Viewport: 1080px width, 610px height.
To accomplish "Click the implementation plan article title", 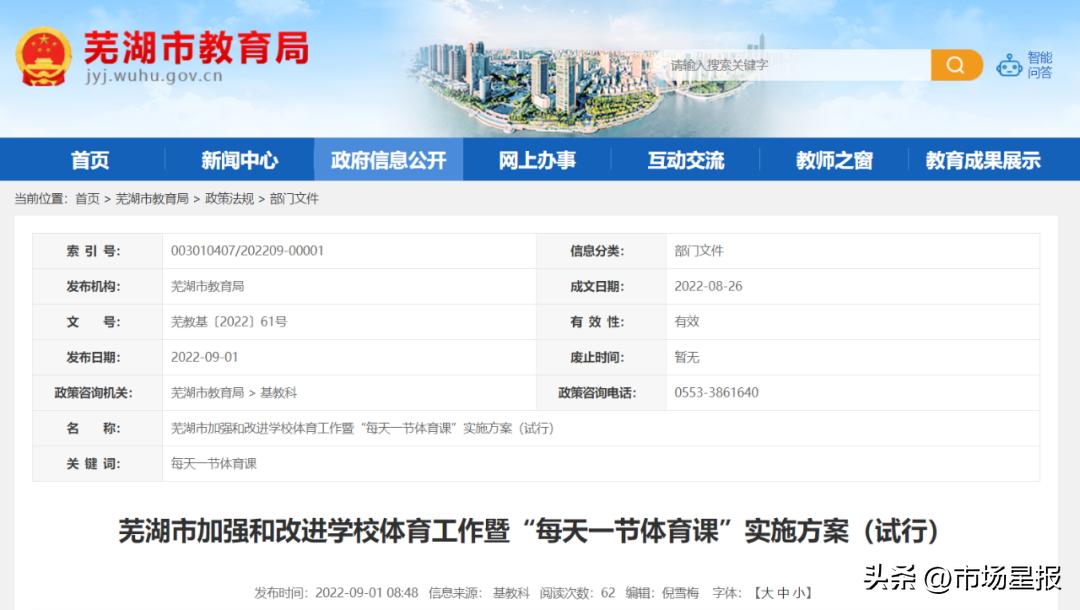I will coord(540,532).
